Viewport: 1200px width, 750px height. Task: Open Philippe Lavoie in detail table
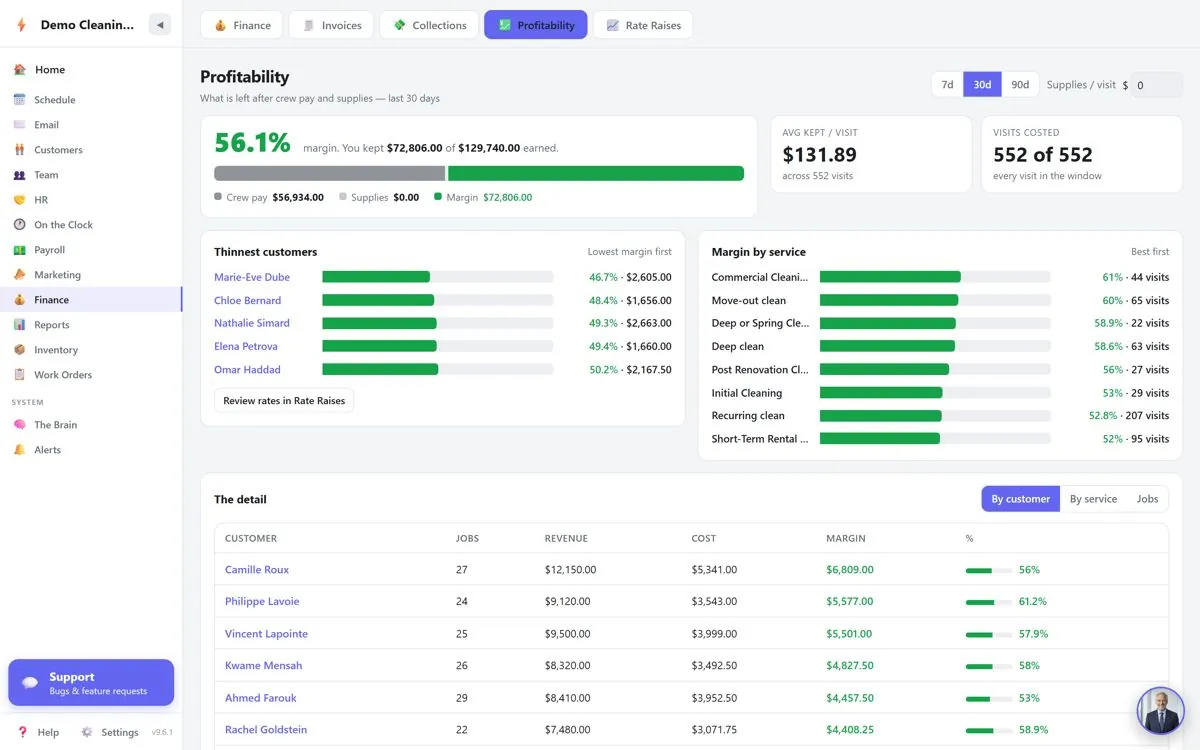(x=262, y=602)
